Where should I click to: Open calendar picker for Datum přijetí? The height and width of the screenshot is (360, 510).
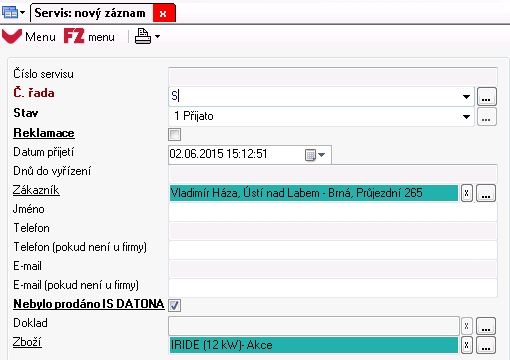pyautogui.click(x=315, y=155)
